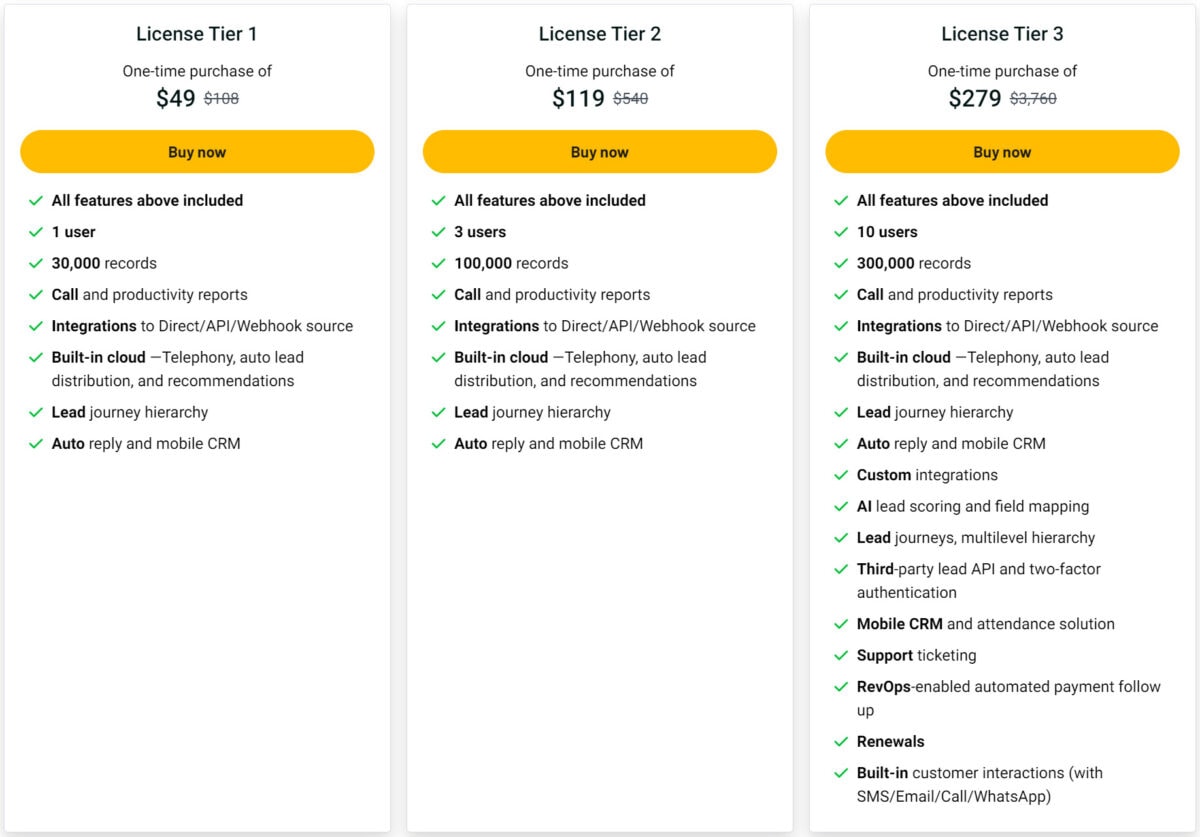Click "Mobile CRM and attendance solution" feature

tap(985, 624)
